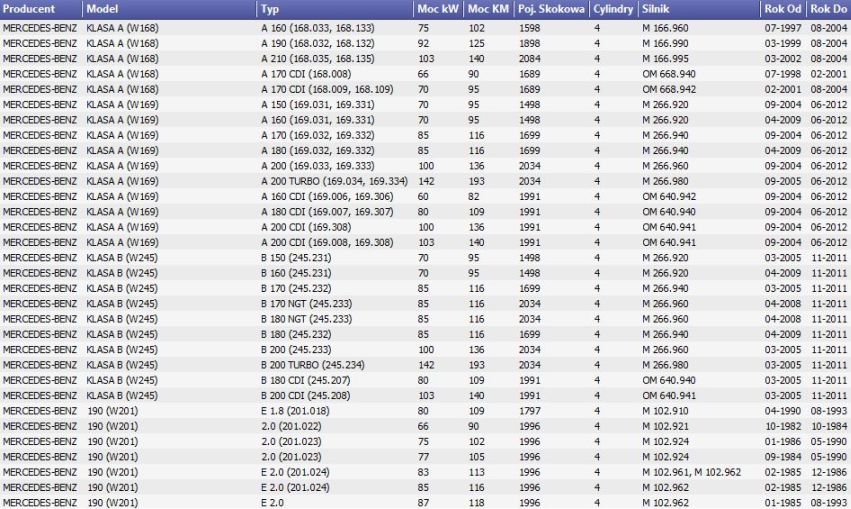The width and height of the screenshot is (851, 509).
Task: Select the B 180 NGT (245.233) cell
Action: point(306,319)
